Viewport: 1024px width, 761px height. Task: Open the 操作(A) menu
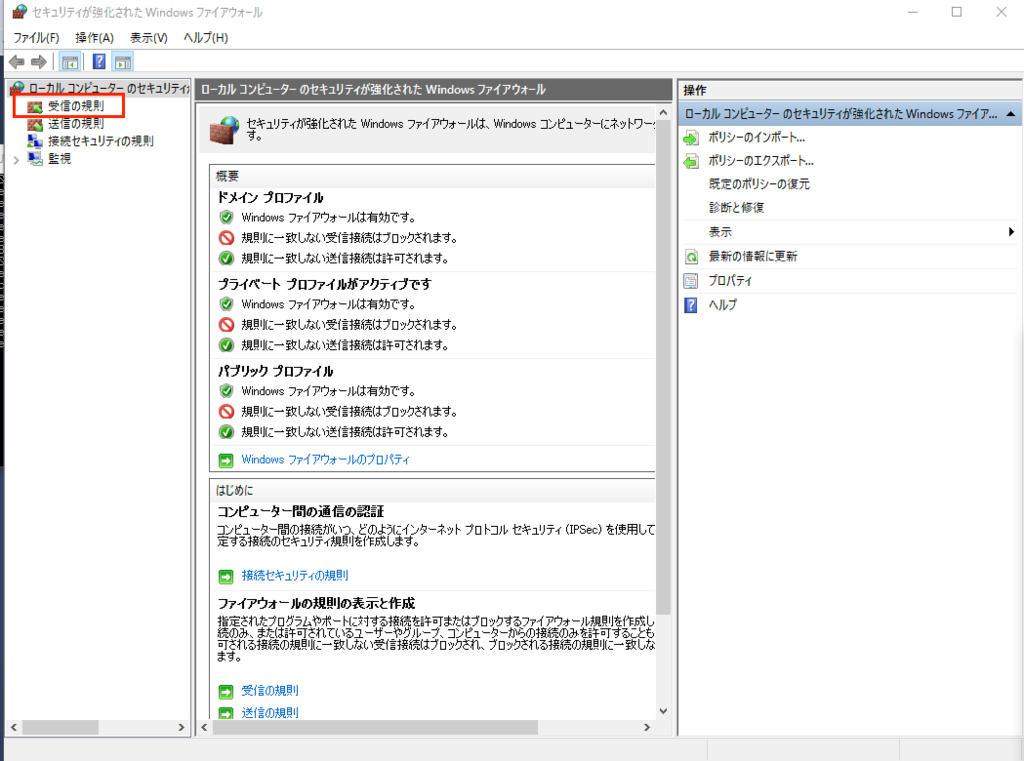point(94,38)
